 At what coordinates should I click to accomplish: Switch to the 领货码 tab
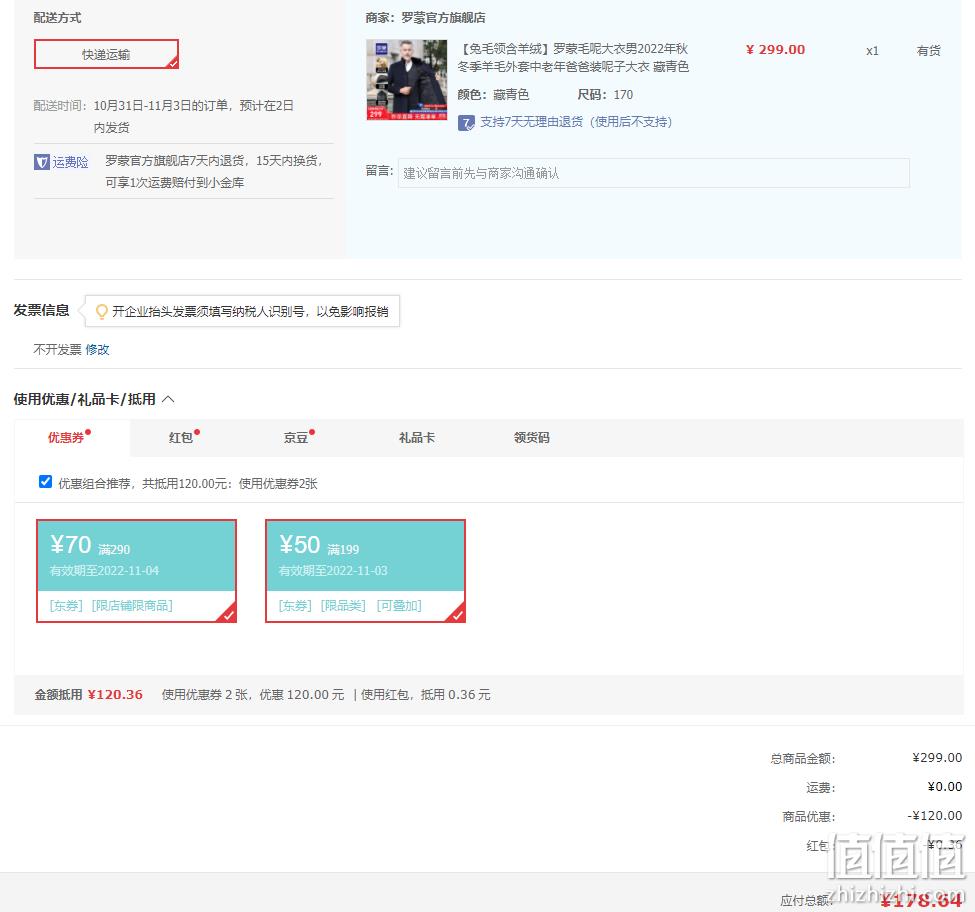click(532, 438)
